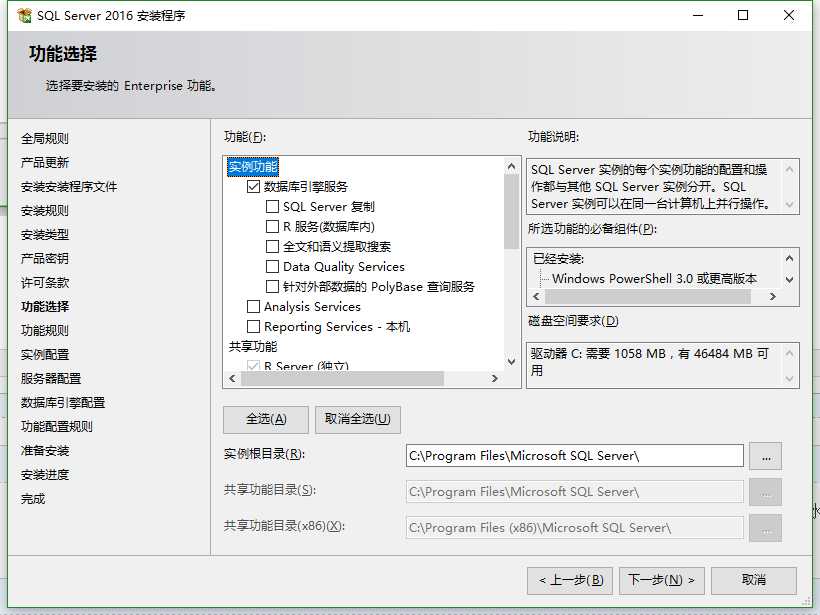Click the 已经安装 prerequisite heading
Viewport: 820px width, 615px height.
[x=558, y=259]
